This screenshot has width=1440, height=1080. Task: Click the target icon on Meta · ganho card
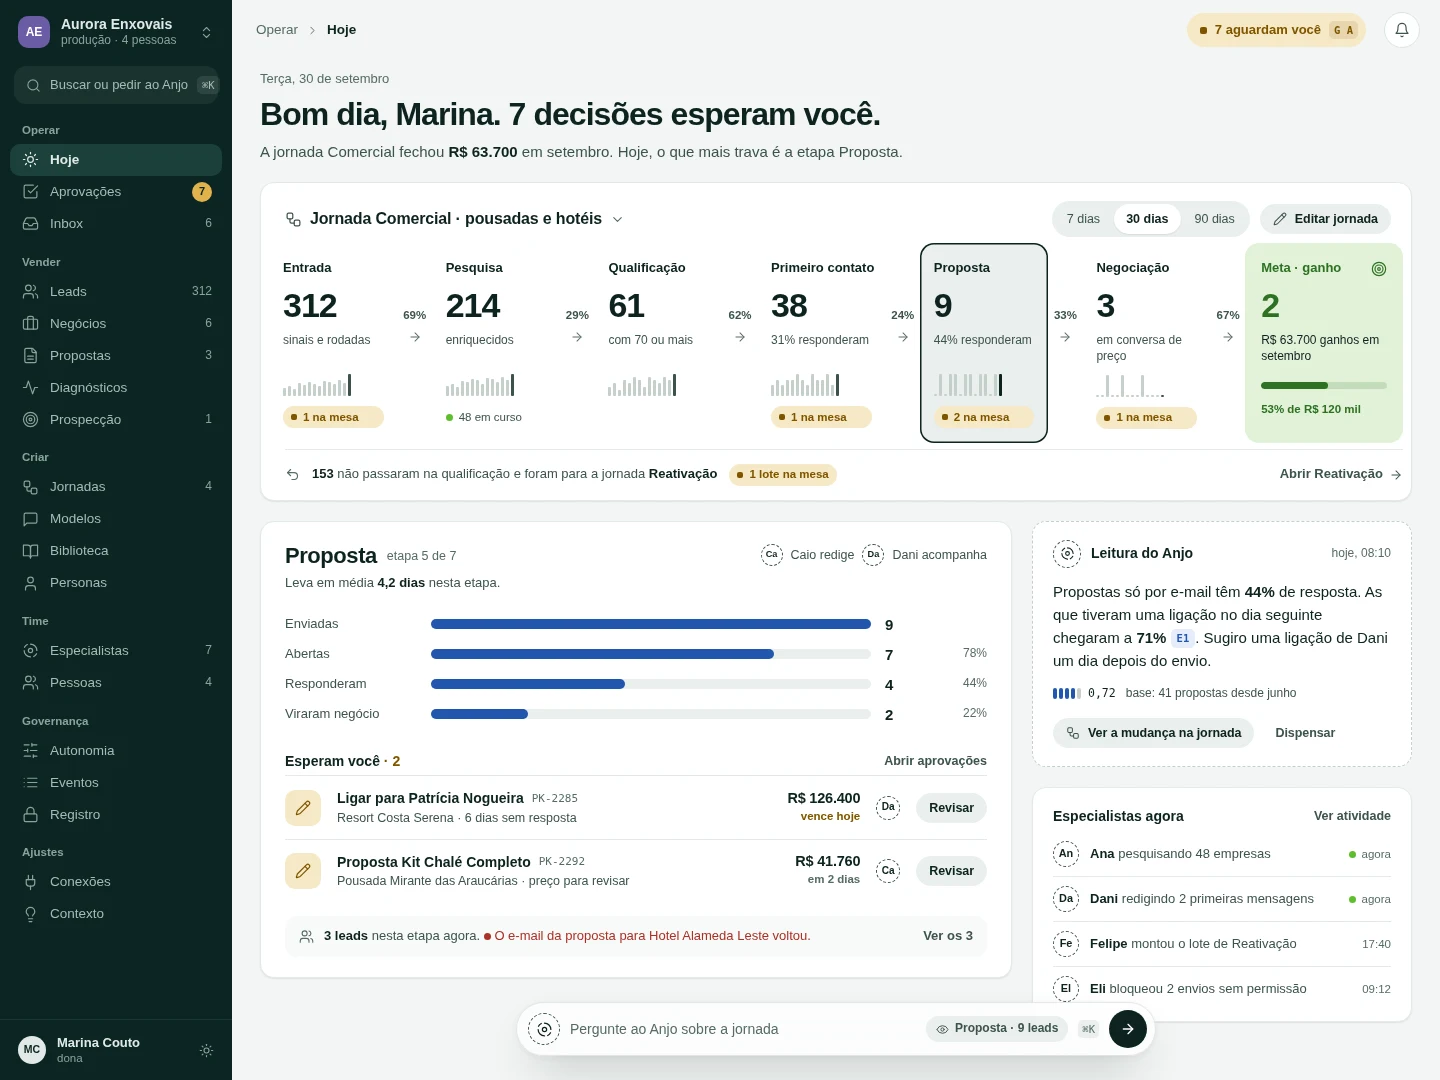coord(1379,268)
